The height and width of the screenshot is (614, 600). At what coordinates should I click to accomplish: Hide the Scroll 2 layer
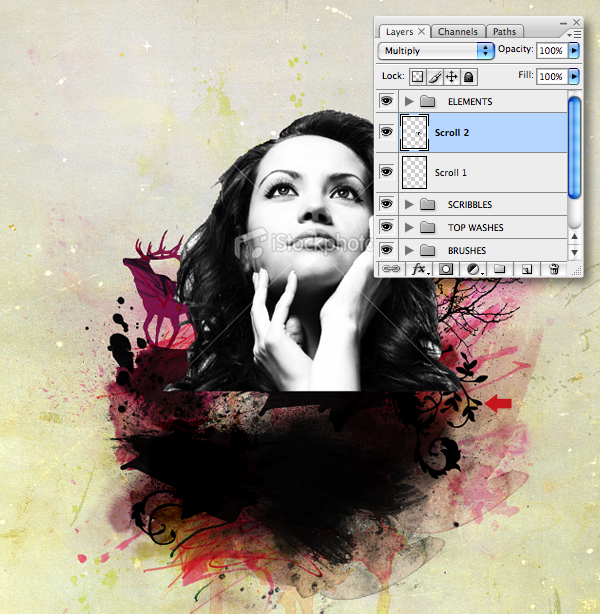click(387, 132)
